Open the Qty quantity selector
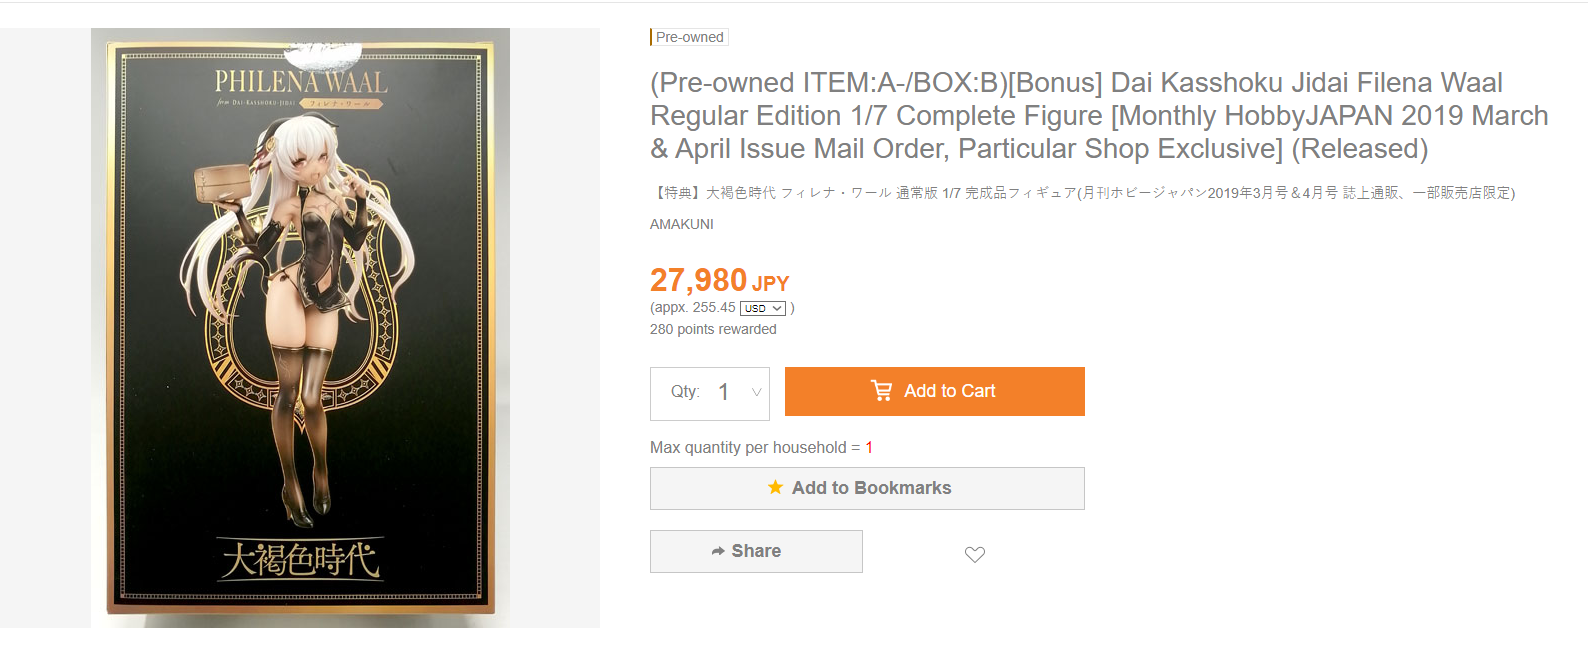This screenshot has height=664, width=1588. (x=710, y=392)
